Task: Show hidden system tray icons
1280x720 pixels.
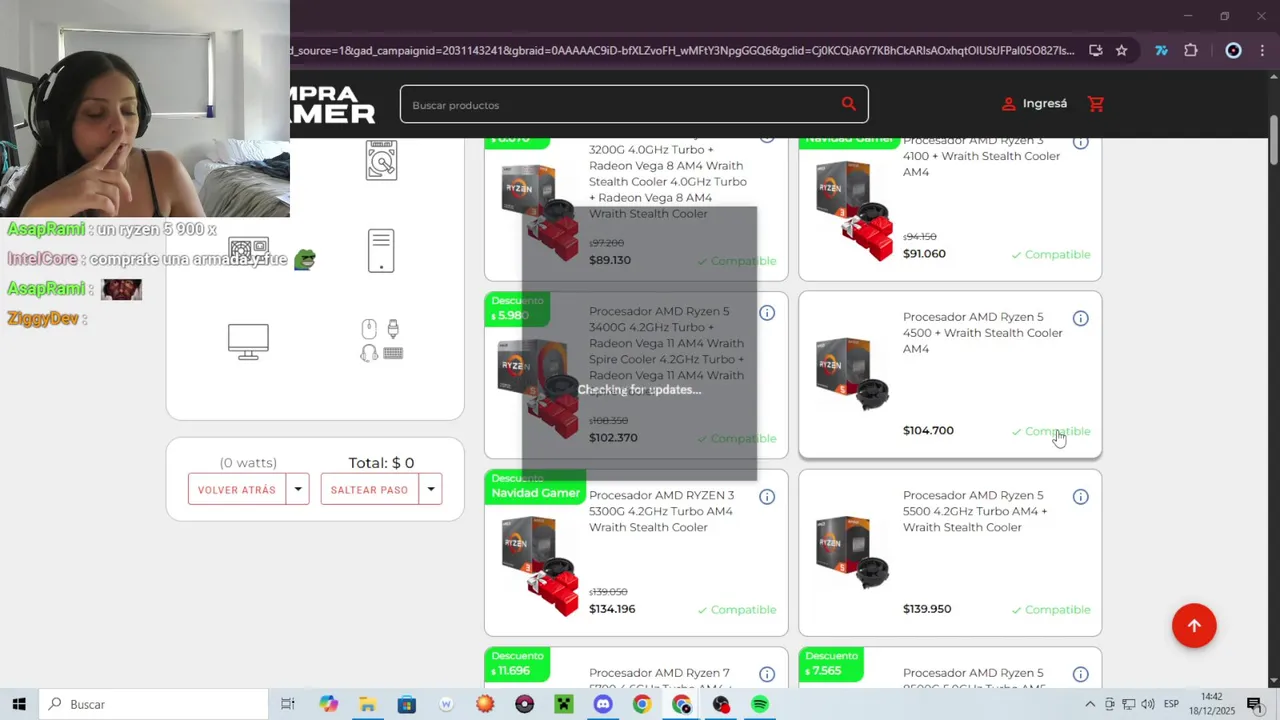Action: 1090,704
